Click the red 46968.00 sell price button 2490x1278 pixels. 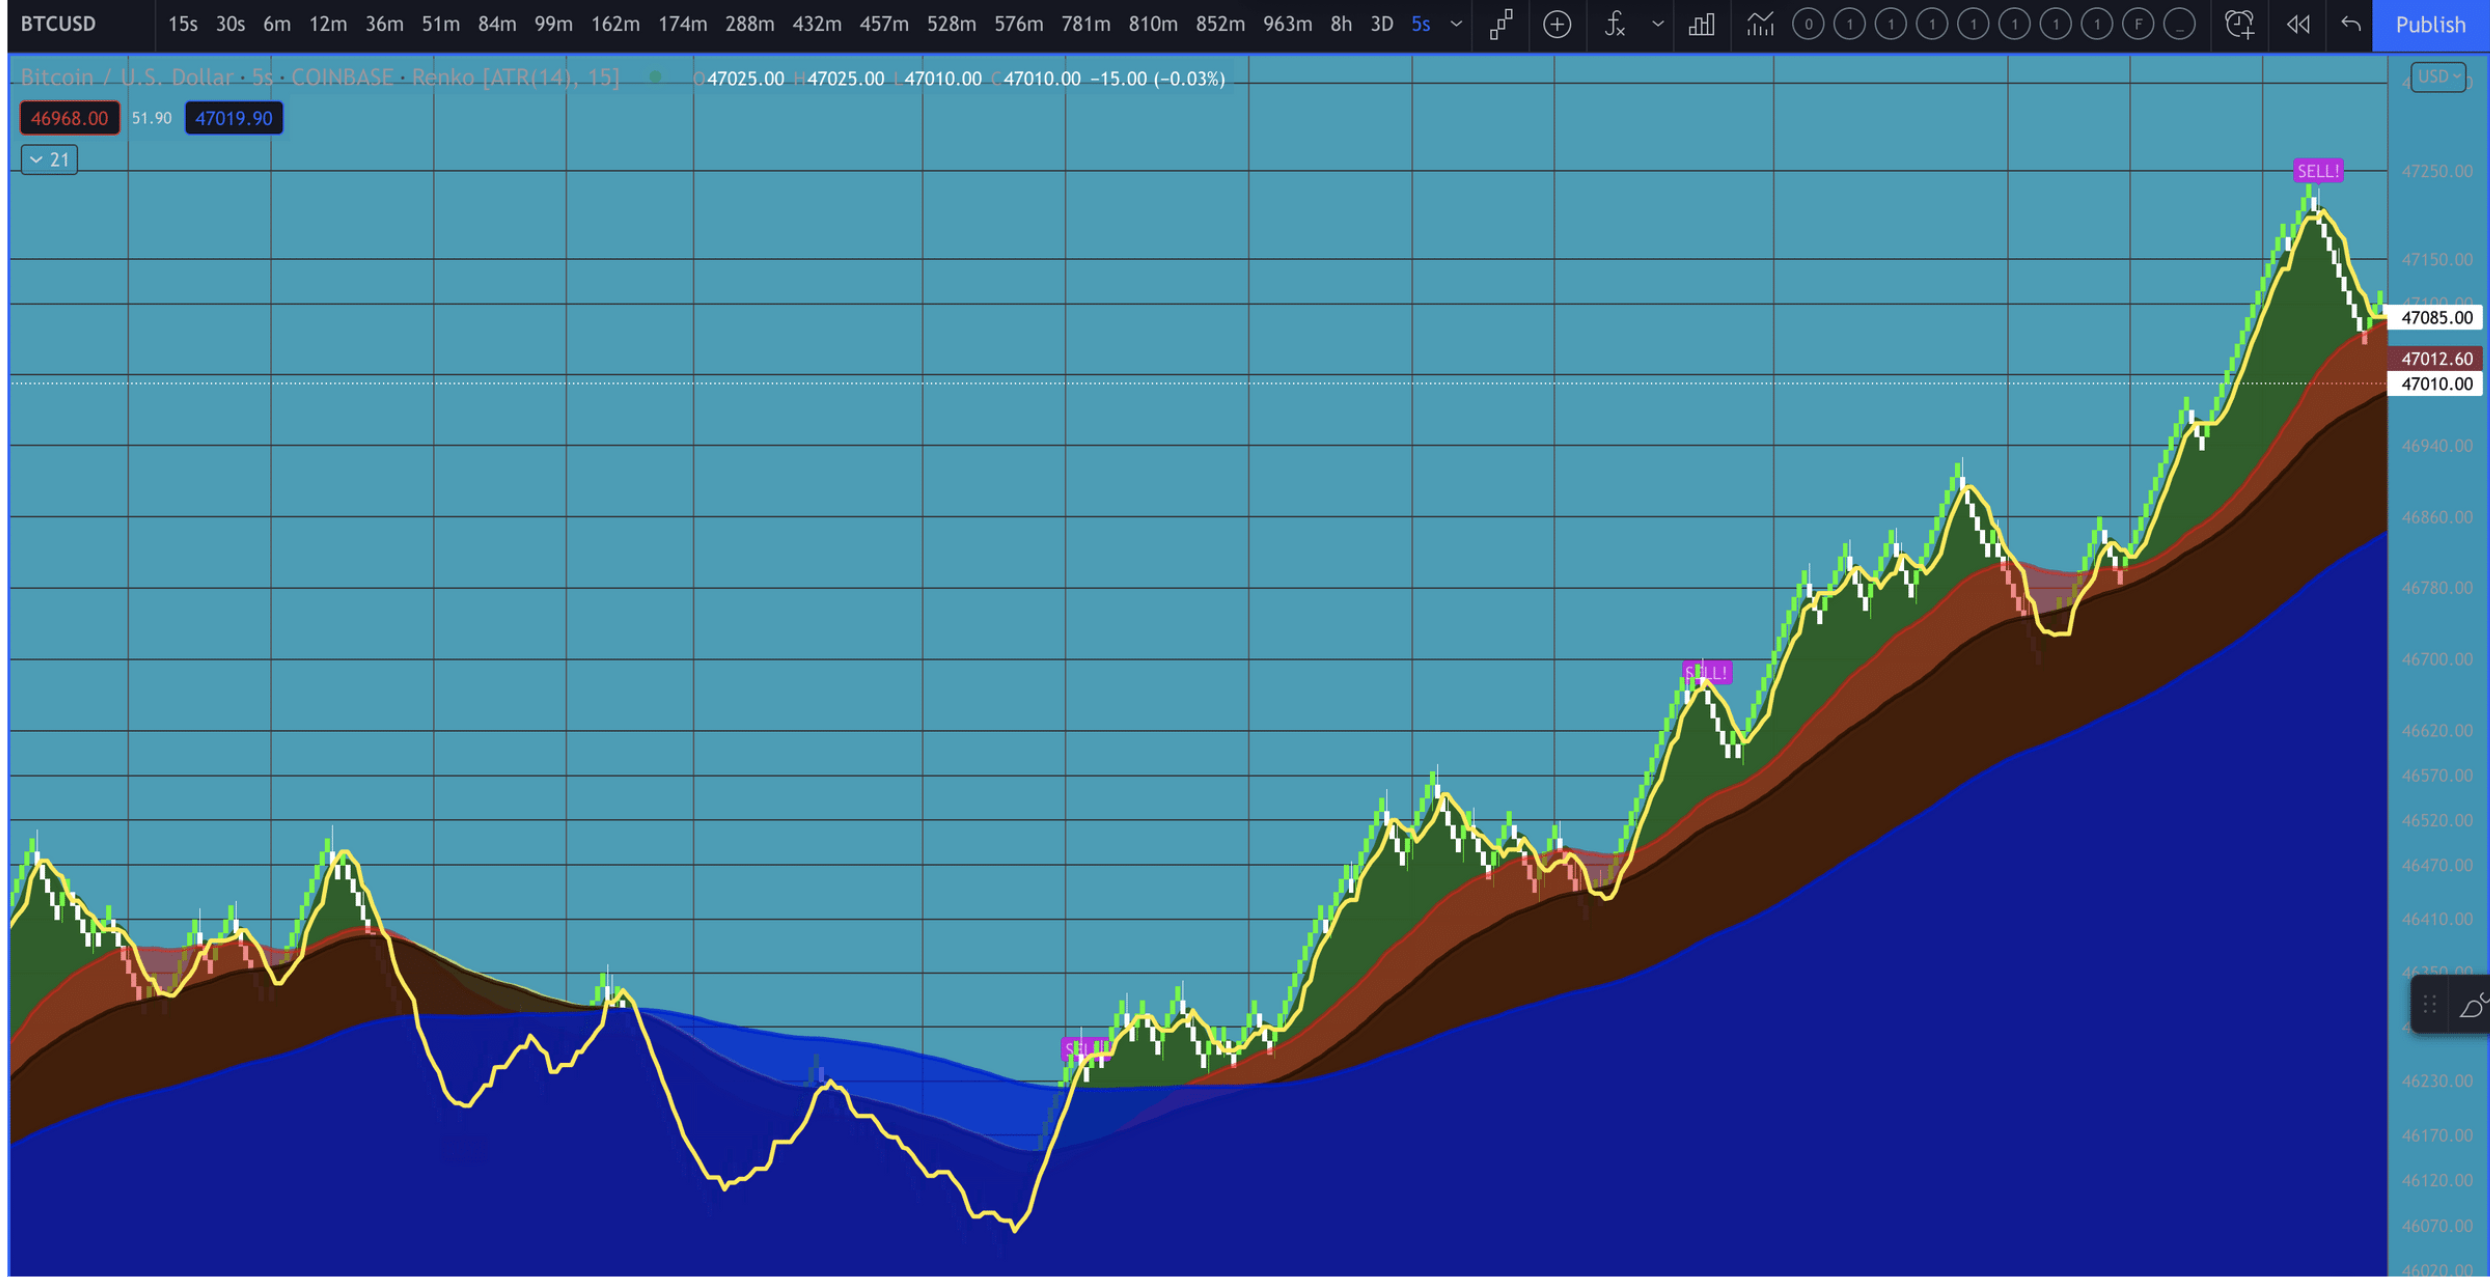[x=69, y=118]
